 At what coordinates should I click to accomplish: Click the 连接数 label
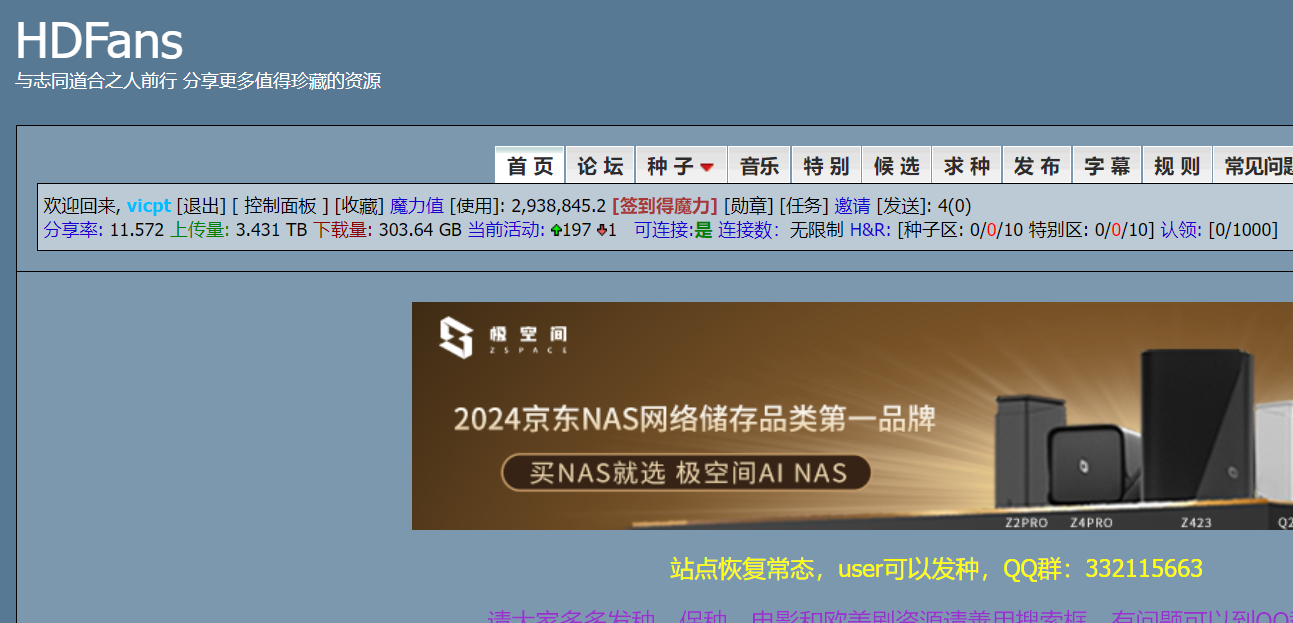coord(748,230)
